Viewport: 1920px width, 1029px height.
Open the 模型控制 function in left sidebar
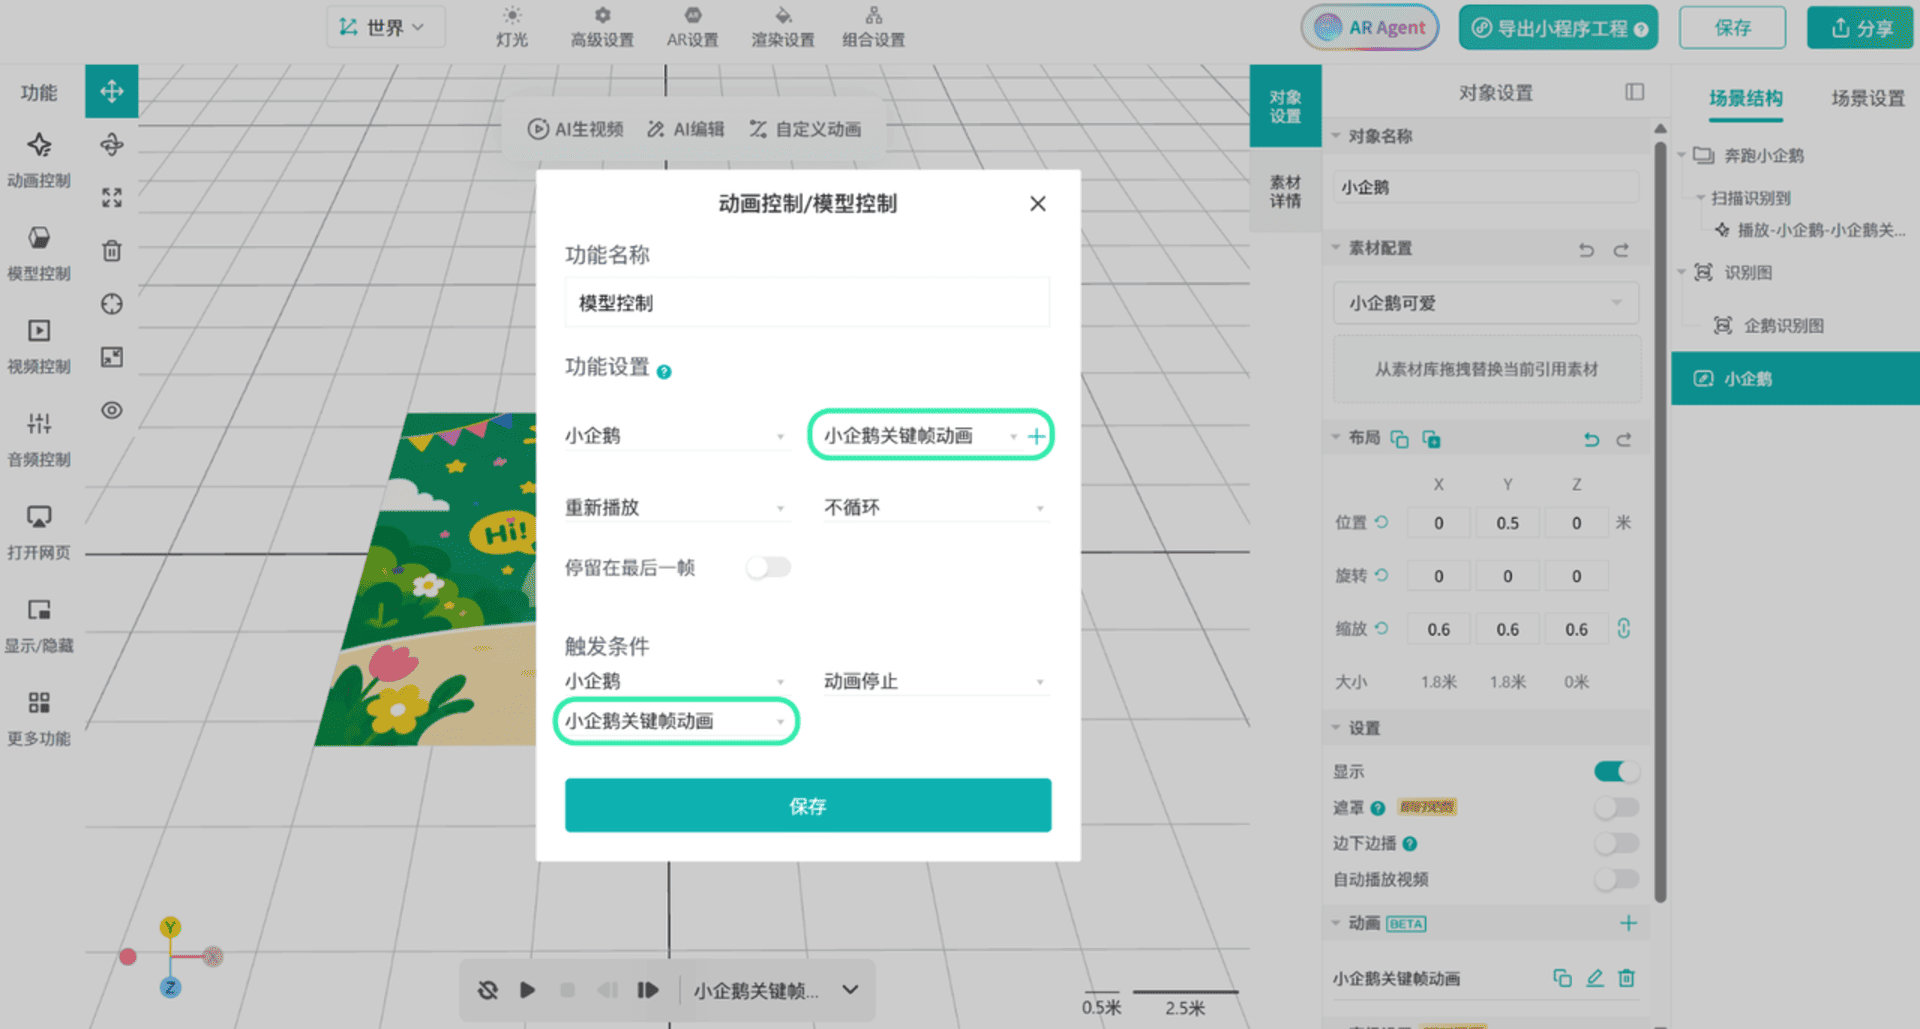tap(39, 252)
